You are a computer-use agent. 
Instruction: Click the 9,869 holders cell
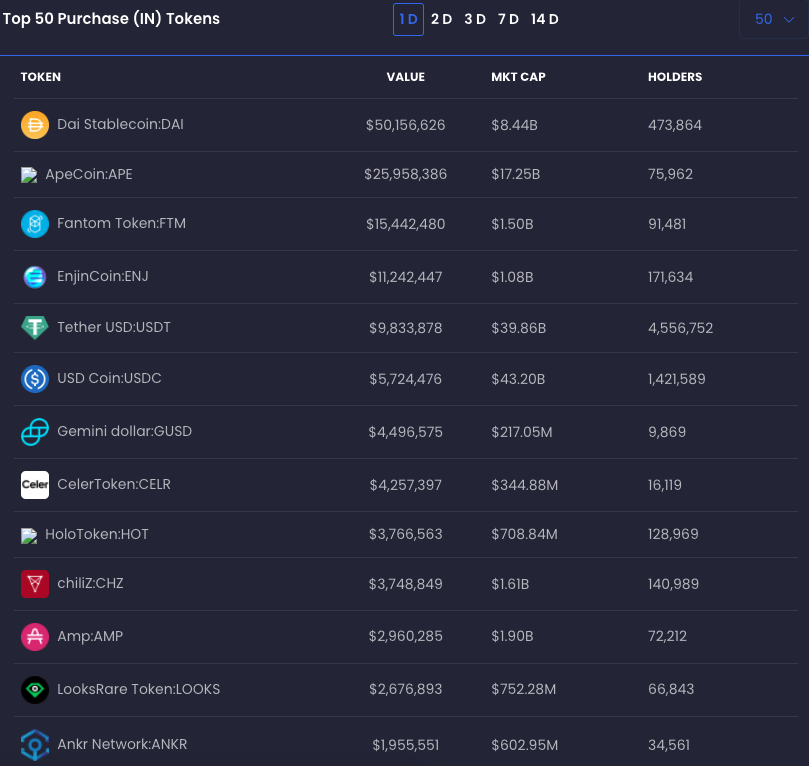pos(667,432)
